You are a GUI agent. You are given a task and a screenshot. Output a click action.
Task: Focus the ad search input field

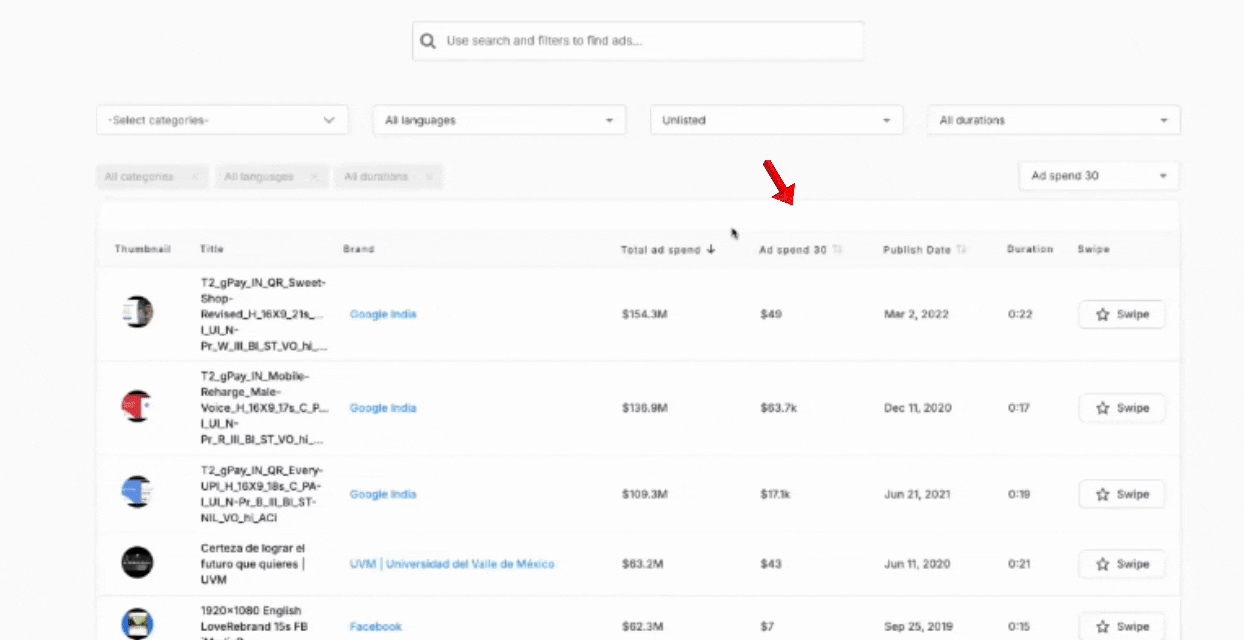click(x=650, y=41)
